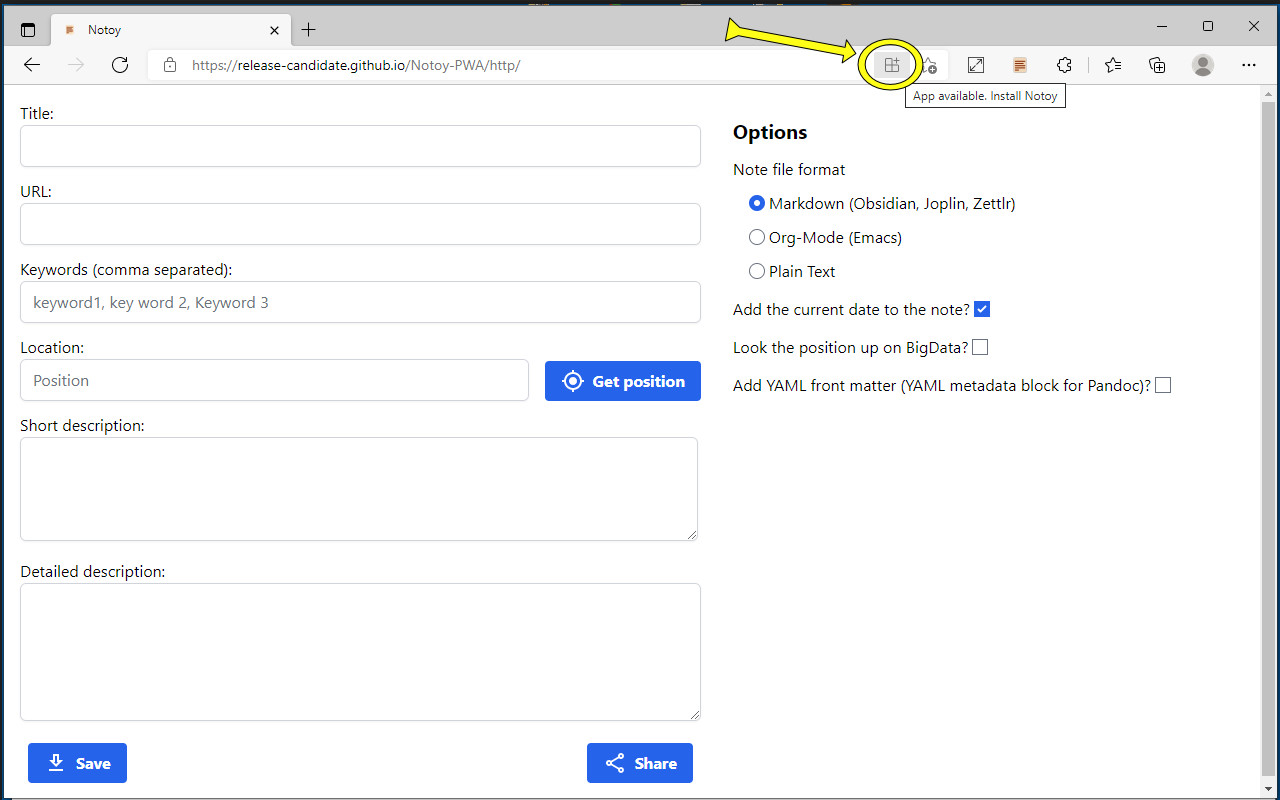View site information lock icon
Viewport: 1280px width, 800px height.
pyautogui.click(x=170, y=65)
